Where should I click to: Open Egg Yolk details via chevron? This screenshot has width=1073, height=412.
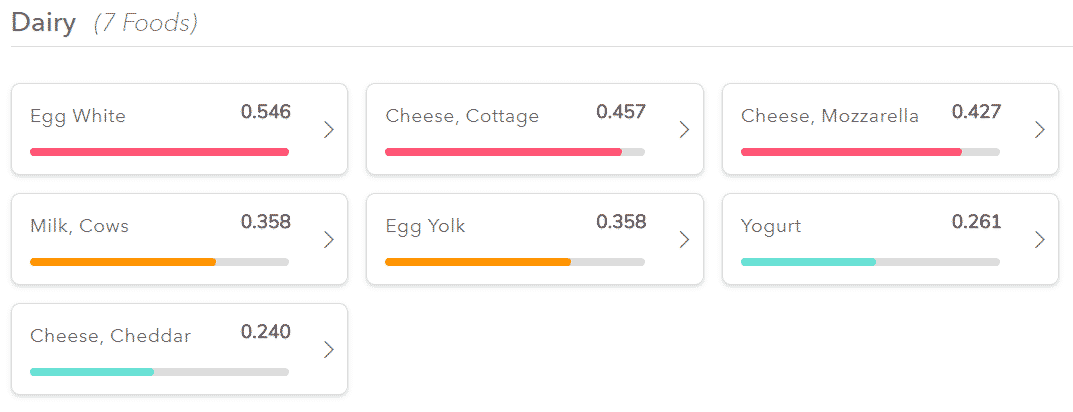[x=684, y=240]
